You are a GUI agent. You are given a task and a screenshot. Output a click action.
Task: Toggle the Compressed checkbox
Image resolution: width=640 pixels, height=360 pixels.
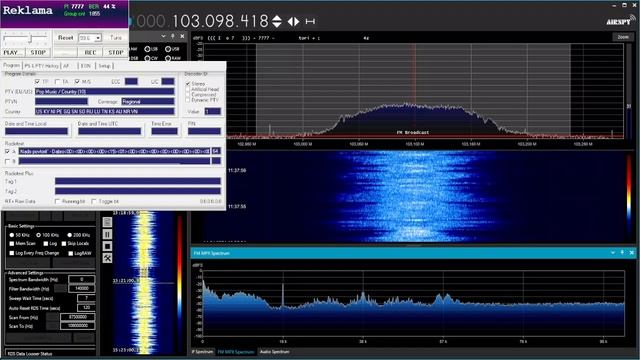[188, 94]
